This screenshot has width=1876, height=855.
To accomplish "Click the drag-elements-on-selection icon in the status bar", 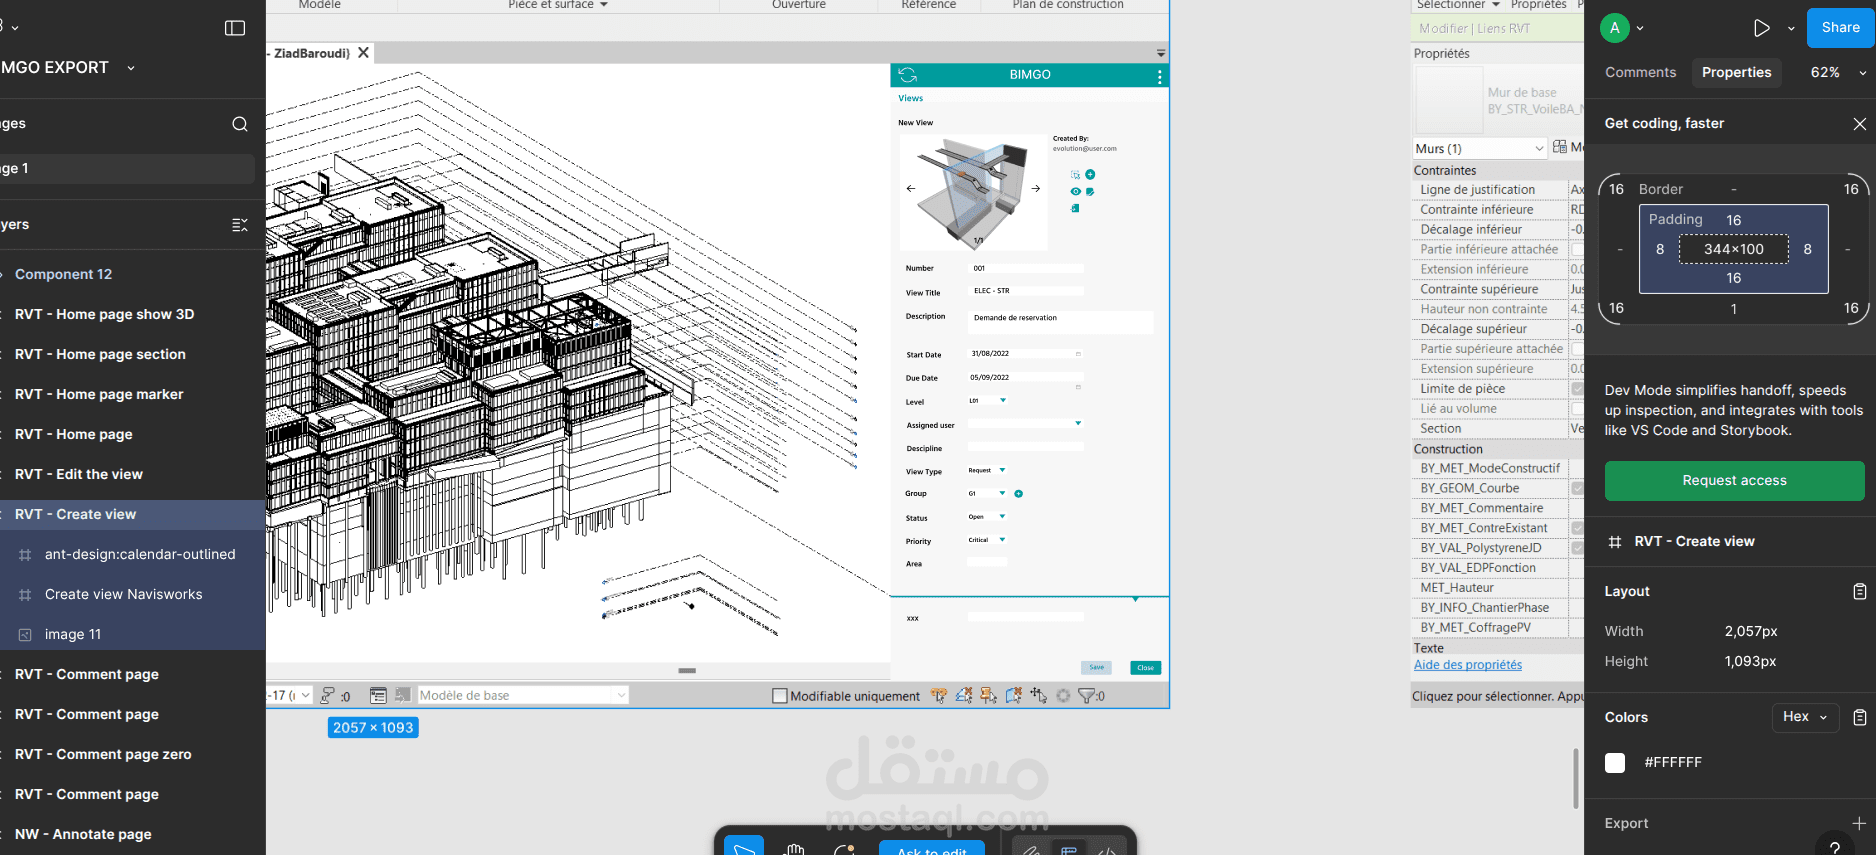I will (x=1039, y=695).
